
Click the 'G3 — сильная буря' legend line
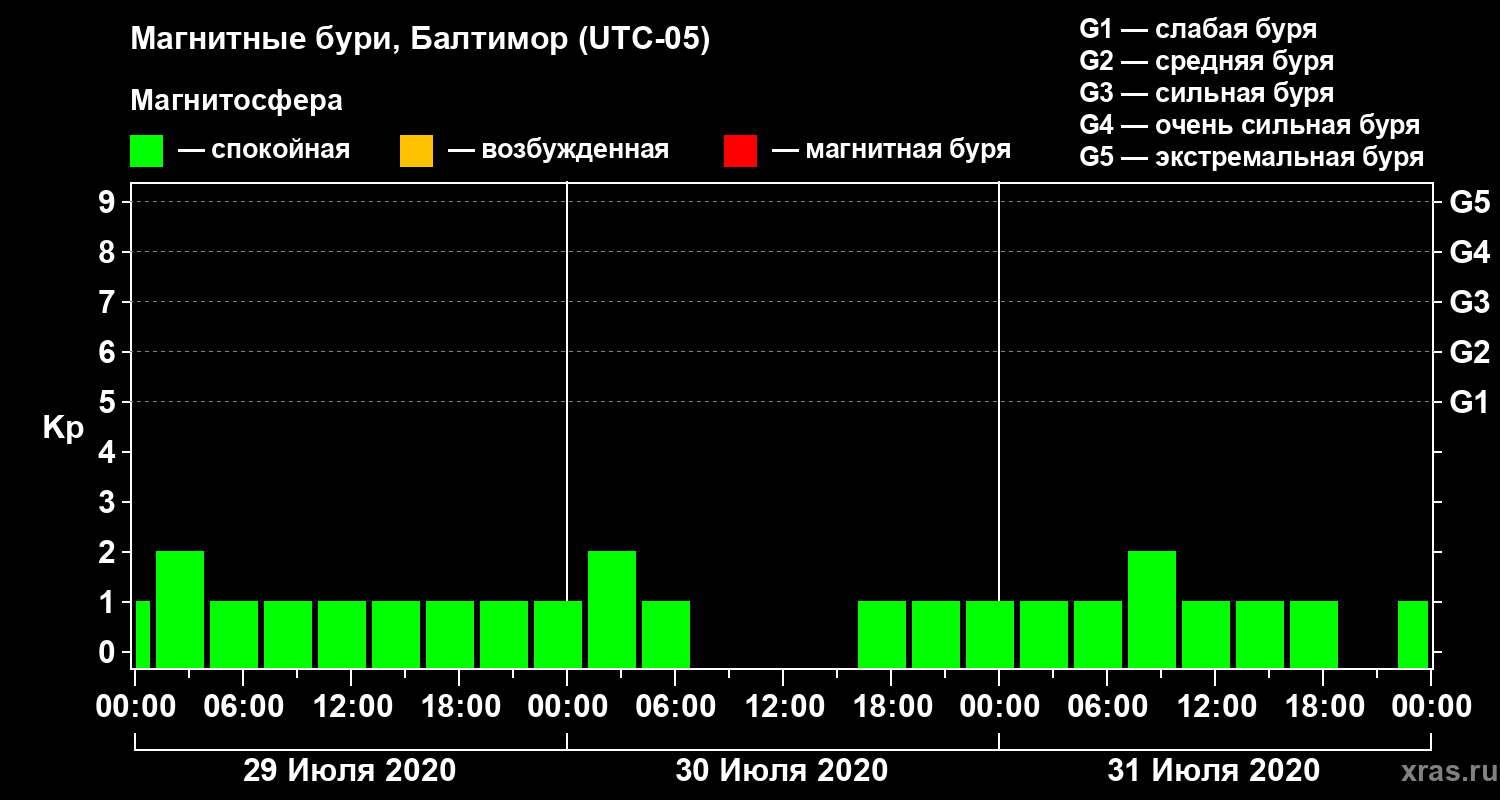1207,93
